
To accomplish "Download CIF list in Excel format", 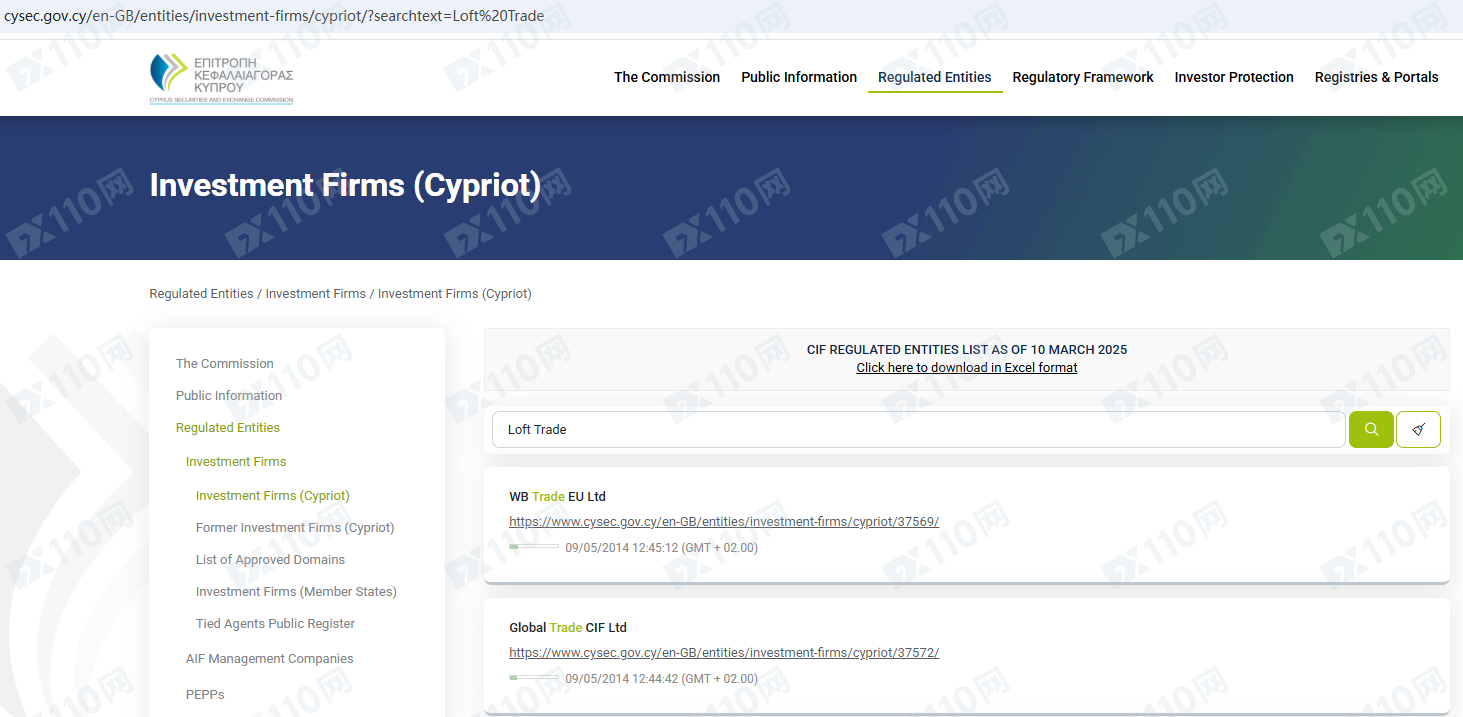I will tap(966, 367).
